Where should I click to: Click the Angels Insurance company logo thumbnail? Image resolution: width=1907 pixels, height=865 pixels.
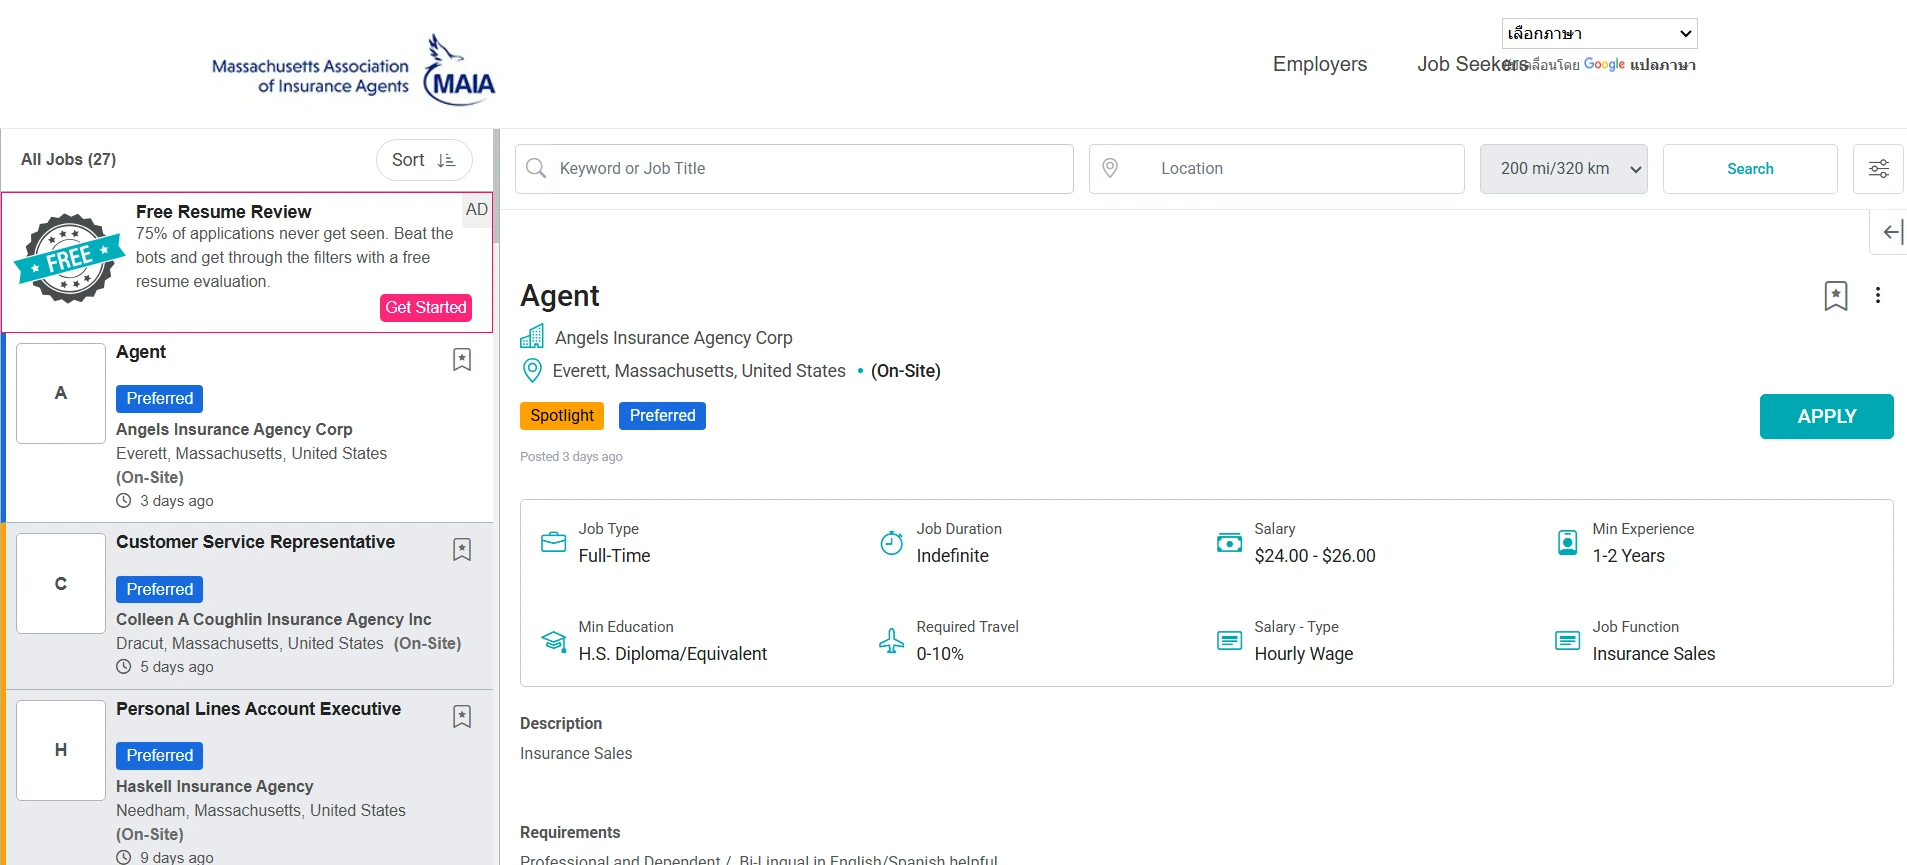(61, 393)
